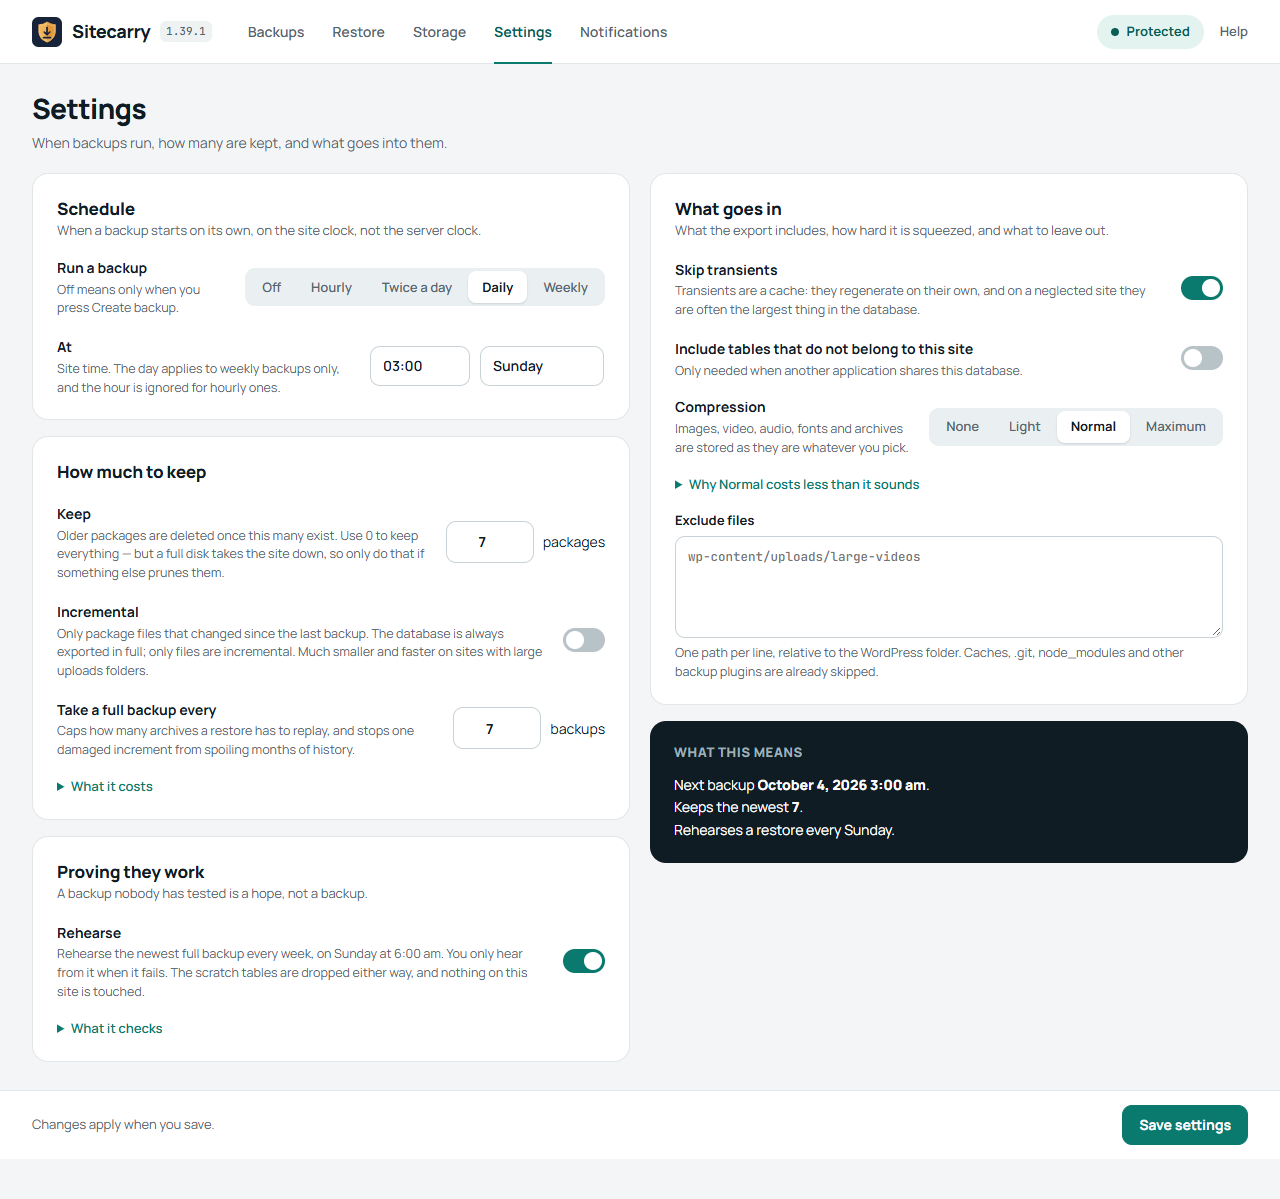The image size is (1280, 1199).
Task: Click the 03:00 backup time field
Action: point(420,366)
